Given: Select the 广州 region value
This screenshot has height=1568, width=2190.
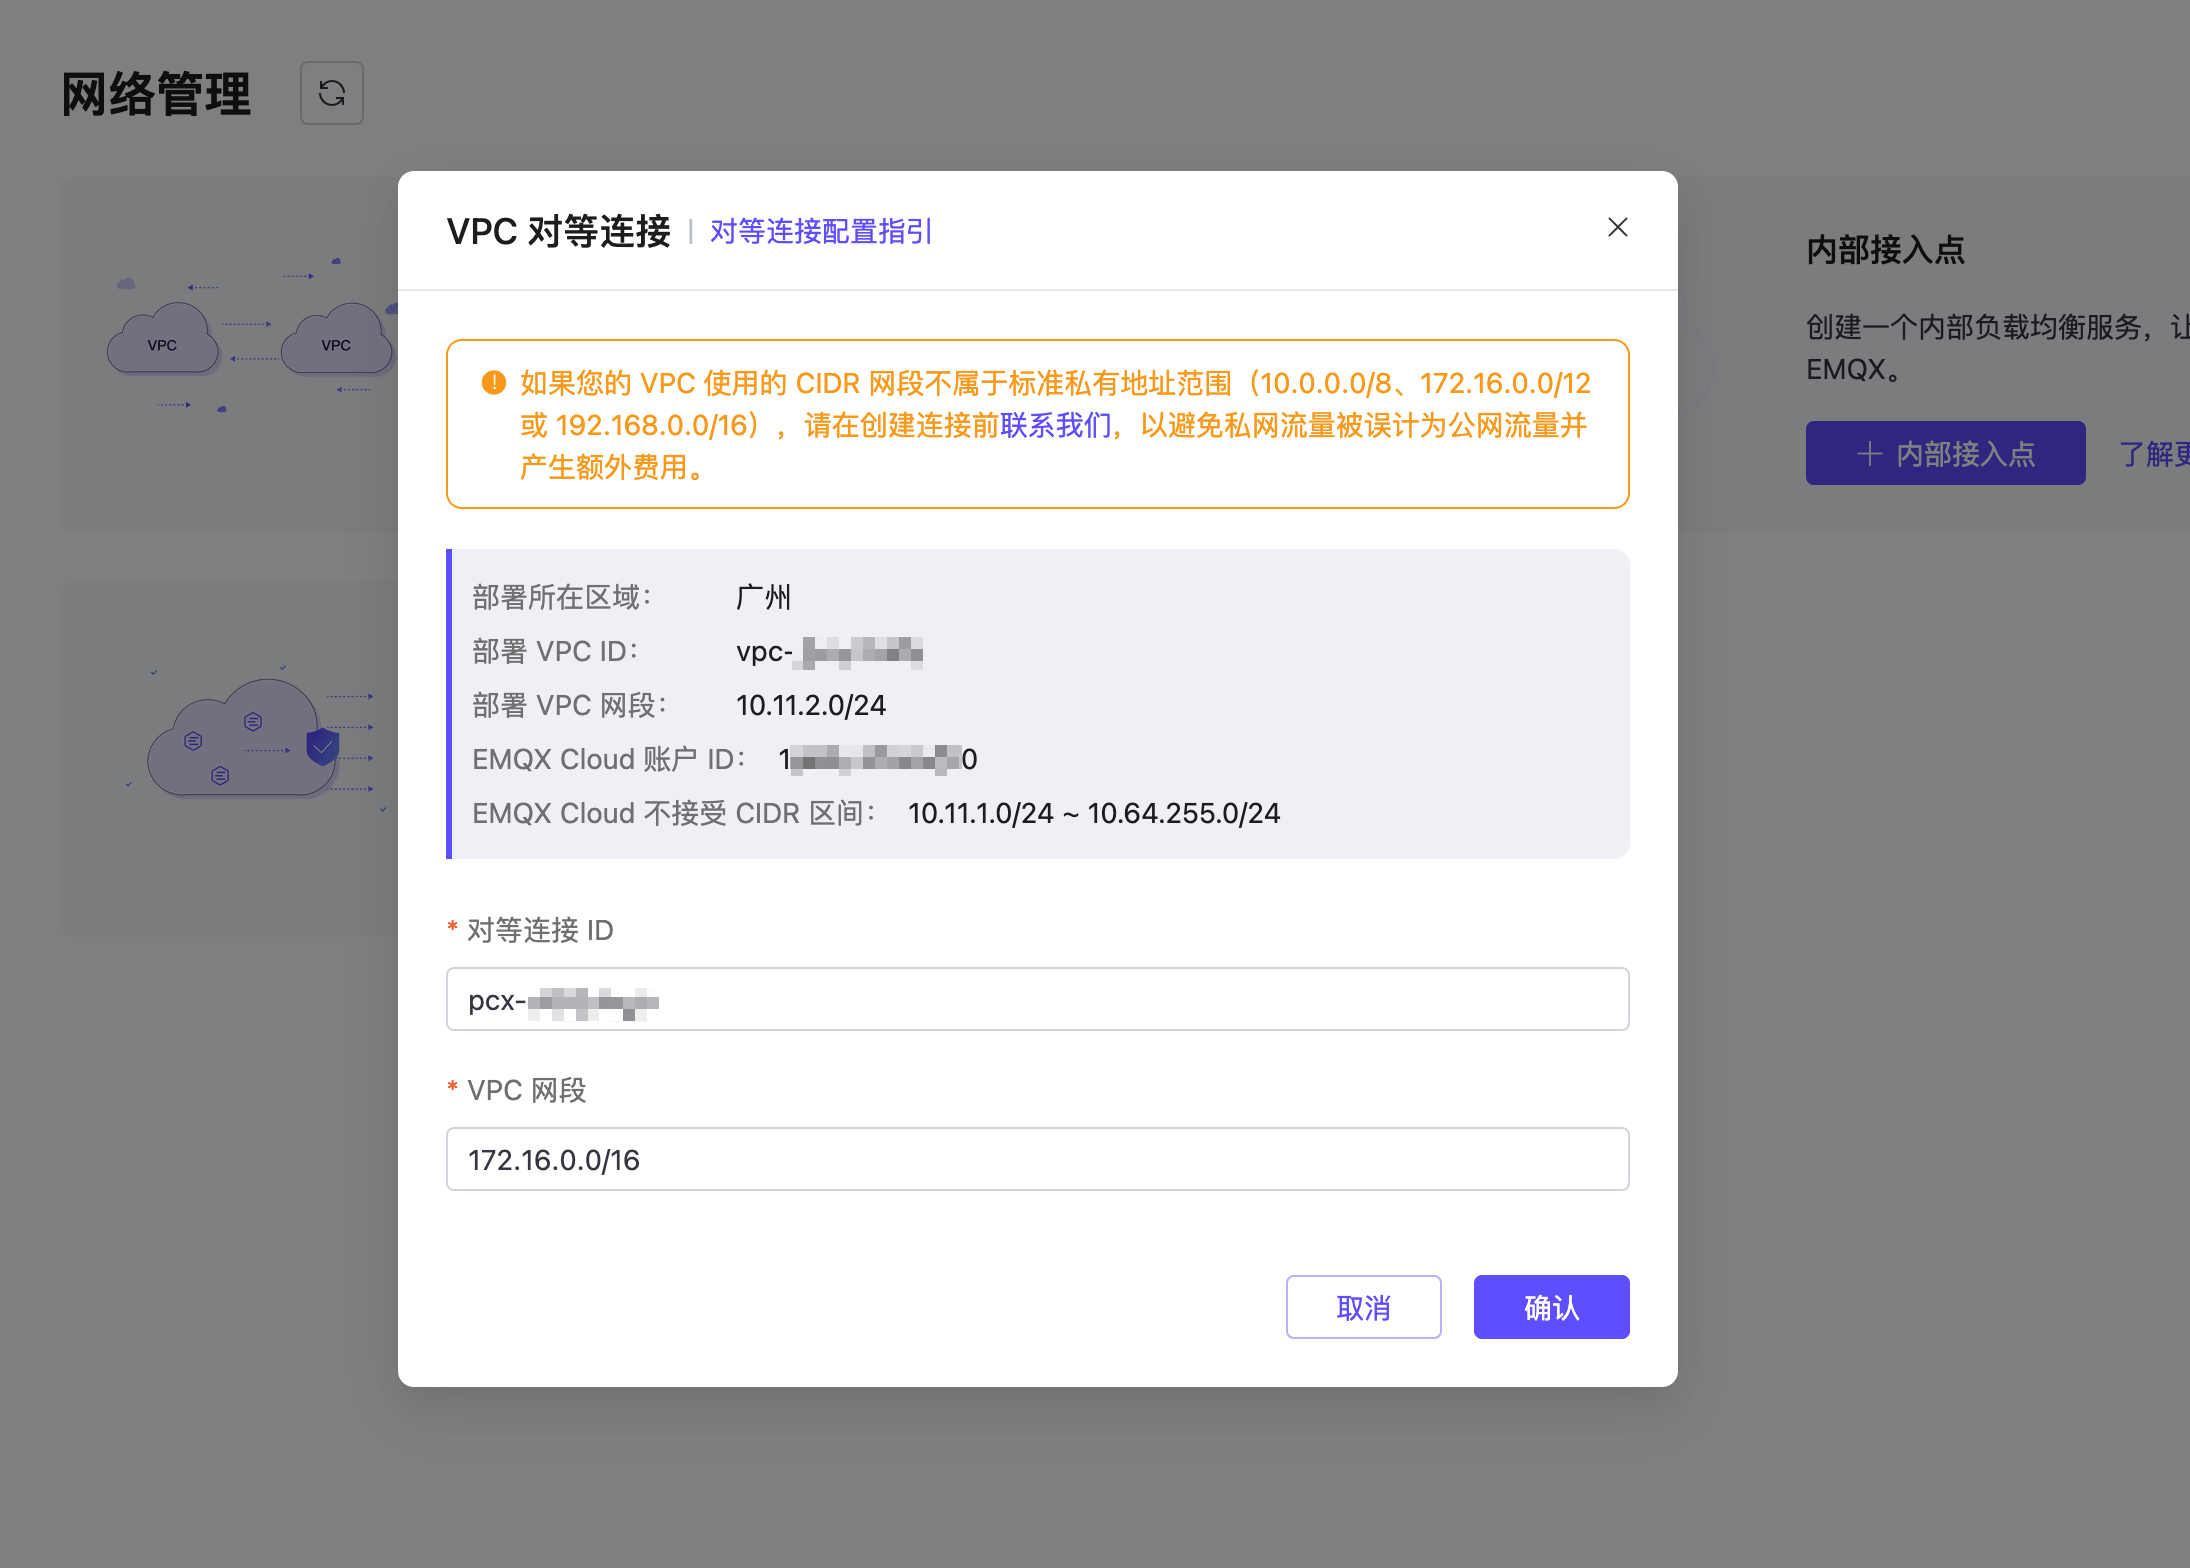Looking at the screenshot, I should tap(763, 598).
